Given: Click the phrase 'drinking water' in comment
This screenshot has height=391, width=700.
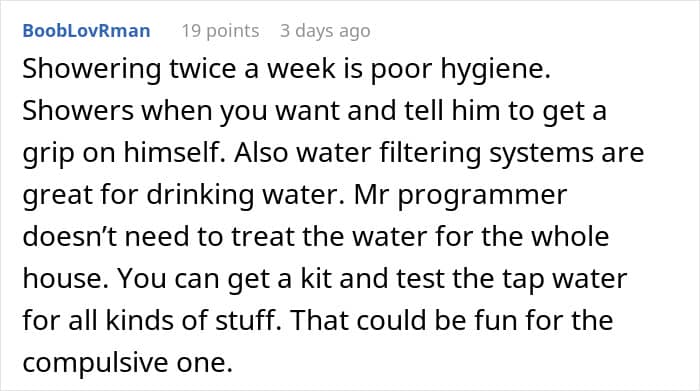Looking at the screenshot, I should tap(246, 196).
